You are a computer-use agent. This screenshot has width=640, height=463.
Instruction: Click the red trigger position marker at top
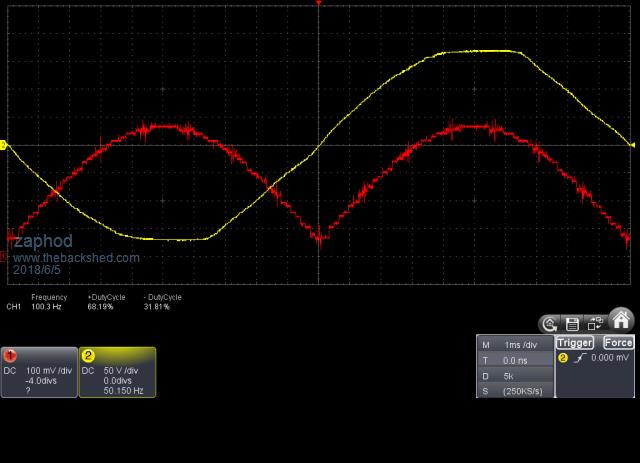point(318,4)
